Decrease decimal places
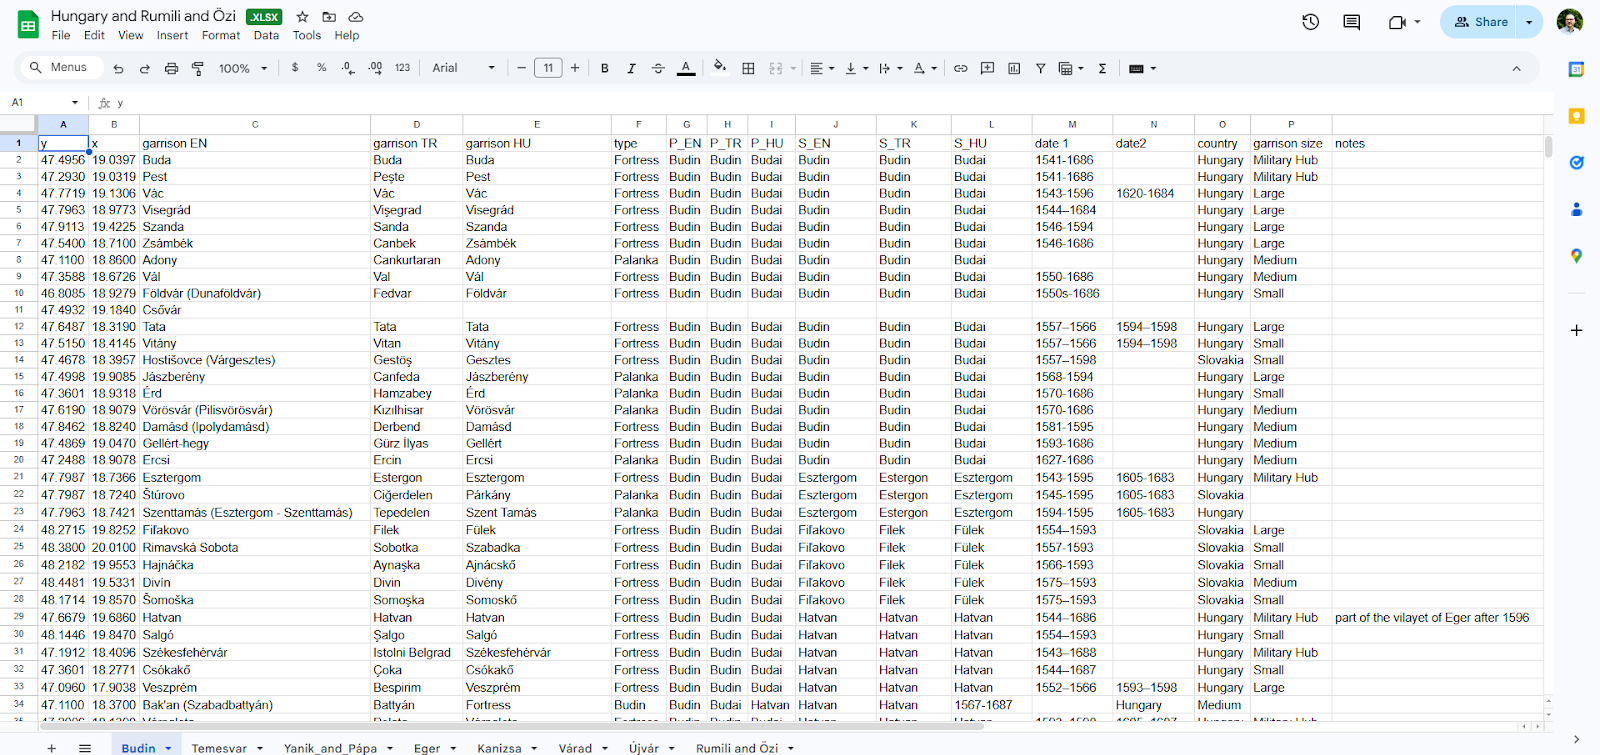 pyautogui.click(x=347, y=68)
